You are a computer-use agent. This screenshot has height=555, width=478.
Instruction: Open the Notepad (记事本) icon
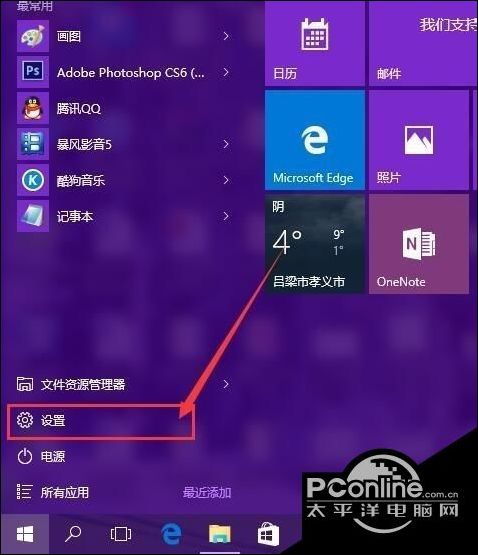(33, 216)
